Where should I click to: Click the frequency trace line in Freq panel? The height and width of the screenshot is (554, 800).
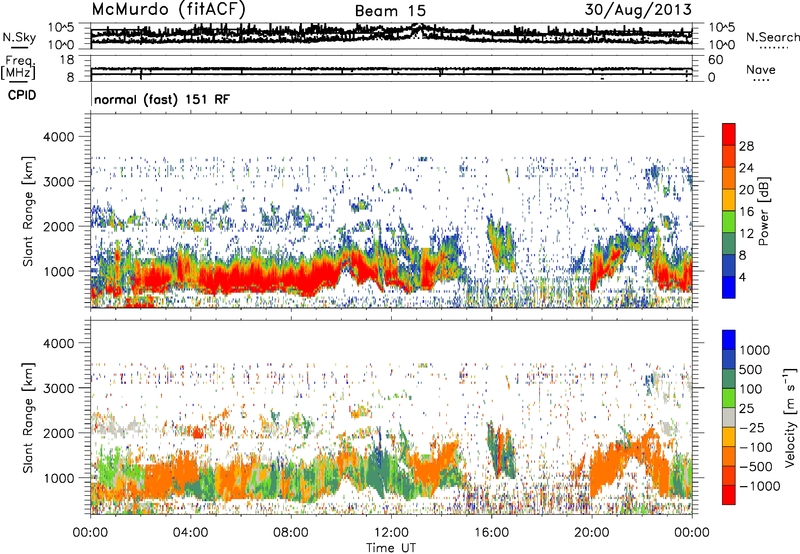point(391,69)
